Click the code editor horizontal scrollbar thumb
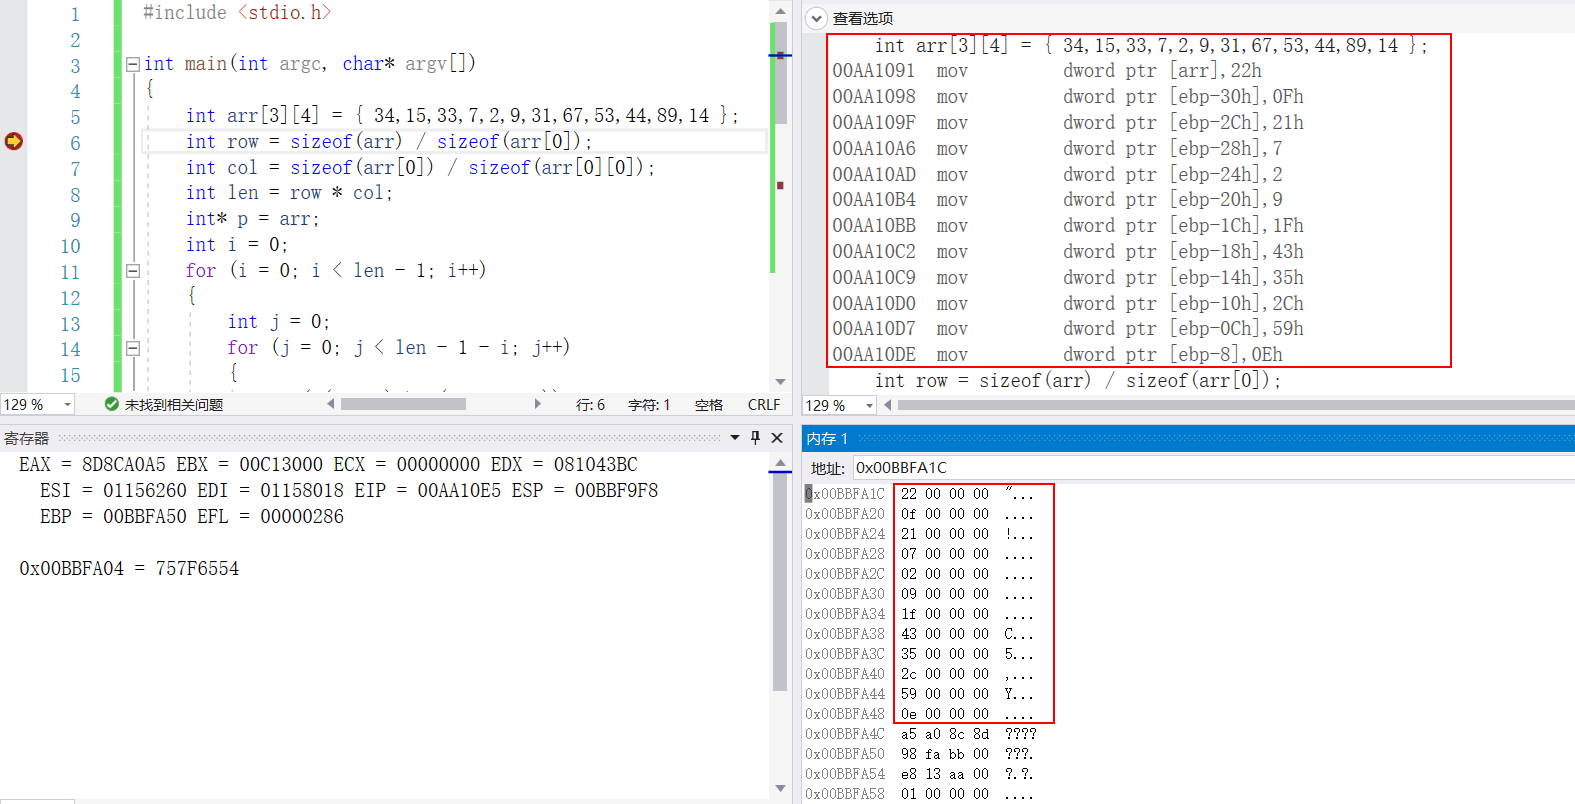Screen dimensions: 1575x804 point(403,404)
